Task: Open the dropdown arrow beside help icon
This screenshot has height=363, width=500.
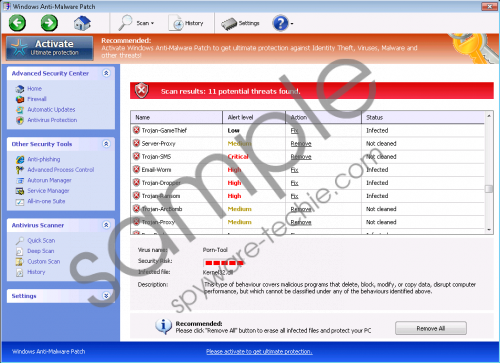Action: tap(292, 24)
